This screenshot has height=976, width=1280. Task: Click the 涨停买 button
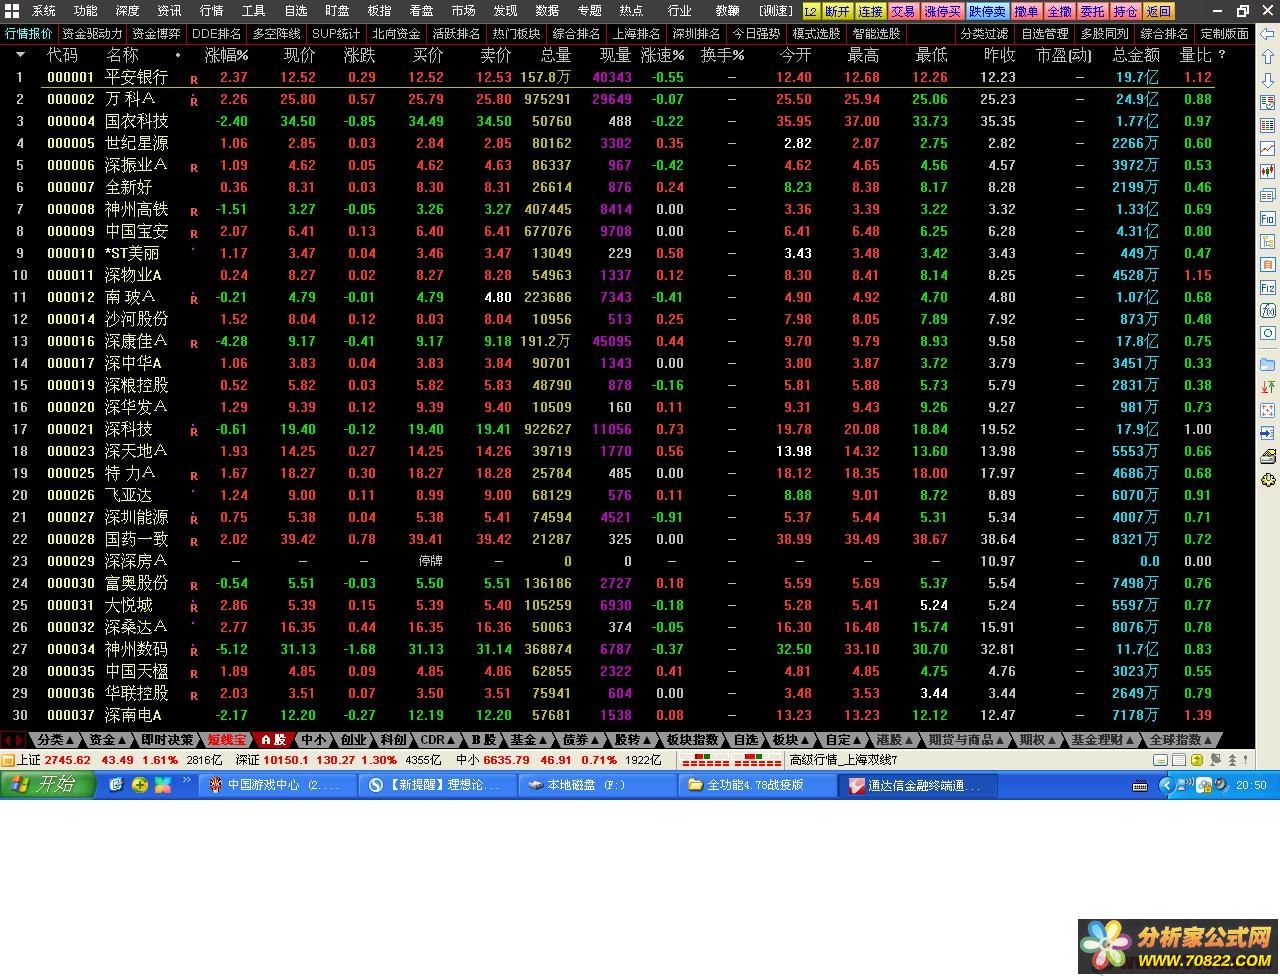pos(942,11)
